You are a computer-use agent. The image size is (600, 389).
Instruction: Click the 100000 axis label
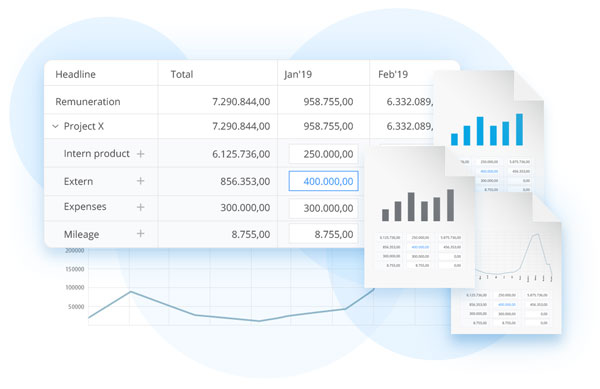pyautogui.click(x=75, y=288)
